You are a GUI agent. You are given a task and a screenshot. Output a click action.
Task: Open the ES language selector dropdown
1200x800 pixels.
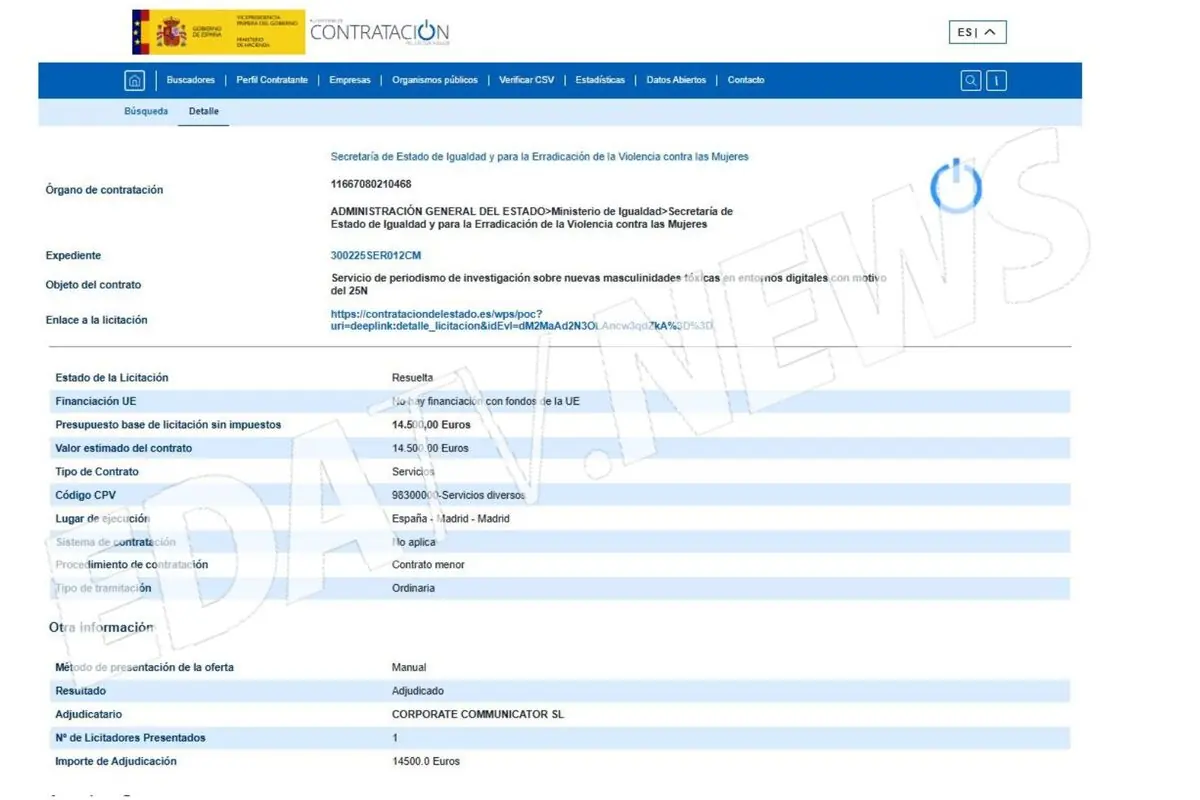(x=977, y=31)
